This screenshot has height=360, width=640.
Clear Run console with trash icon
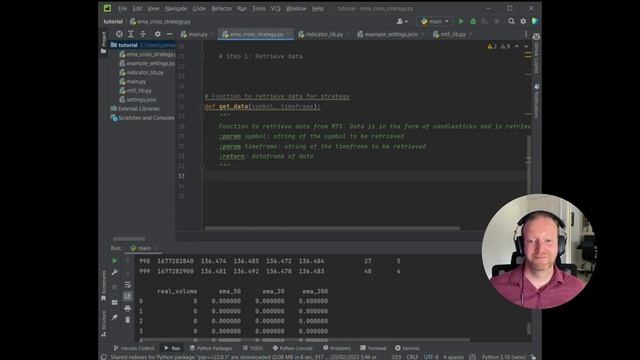coord(128,320)
